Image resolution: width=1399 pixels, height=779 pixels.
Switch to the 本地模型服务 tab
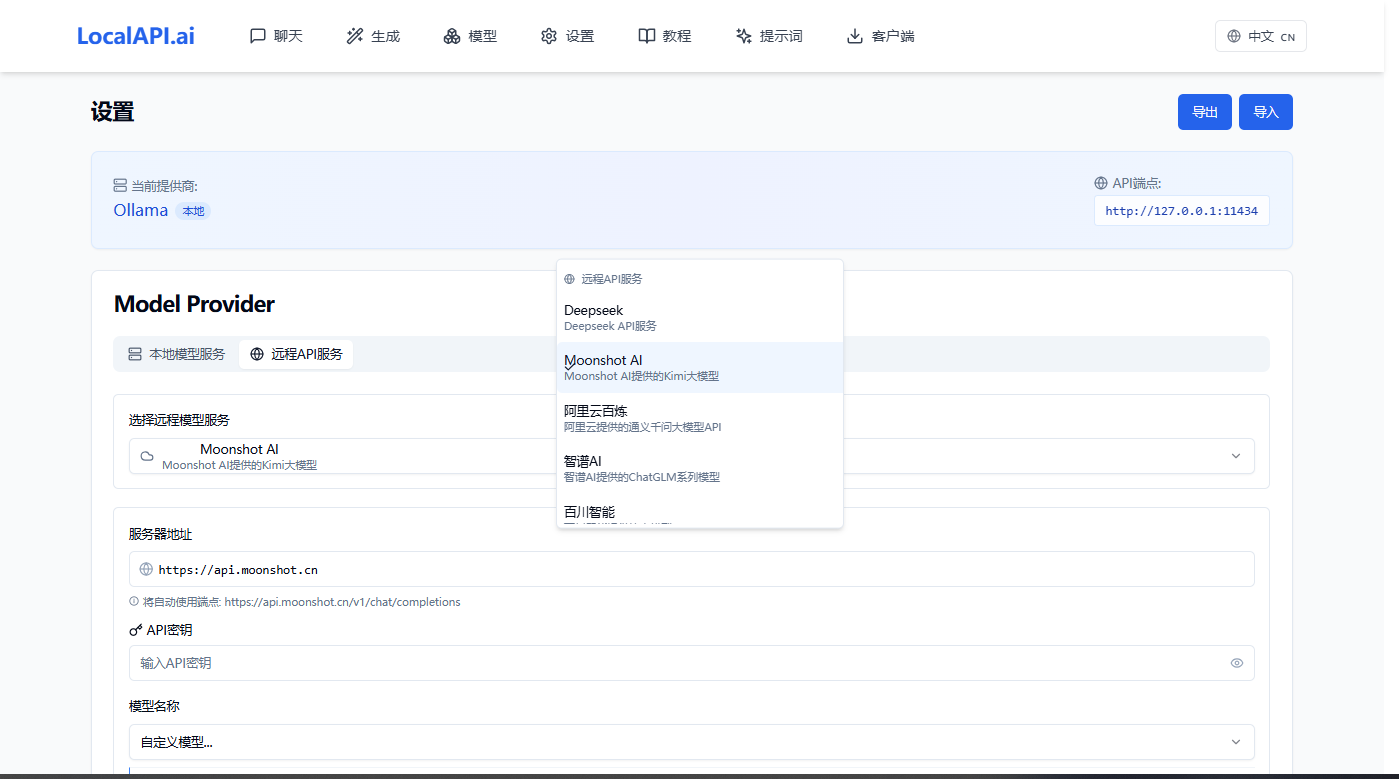click(x=177, y=354)
